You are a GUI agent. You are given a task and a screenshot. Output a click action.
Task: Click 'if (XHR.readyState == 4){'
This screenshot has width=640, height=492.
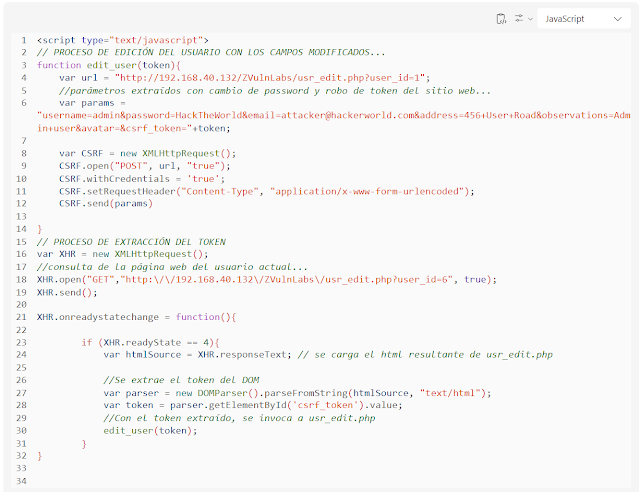pyautogui.click(x=150, y=343)
